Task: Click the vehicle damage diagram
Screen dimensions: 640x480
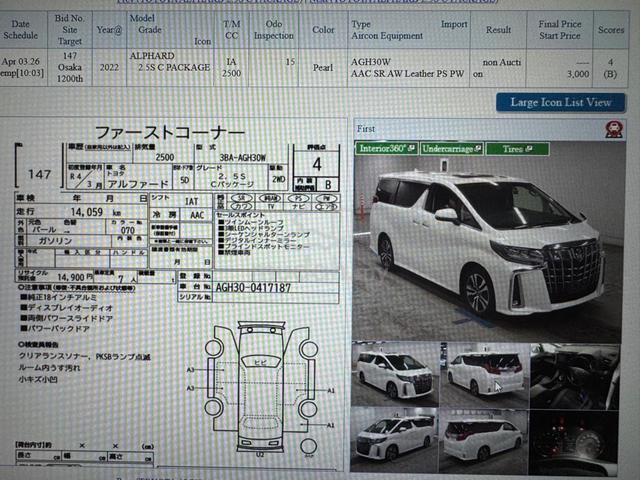Action: pyautogui.click(x=262, y=389)
